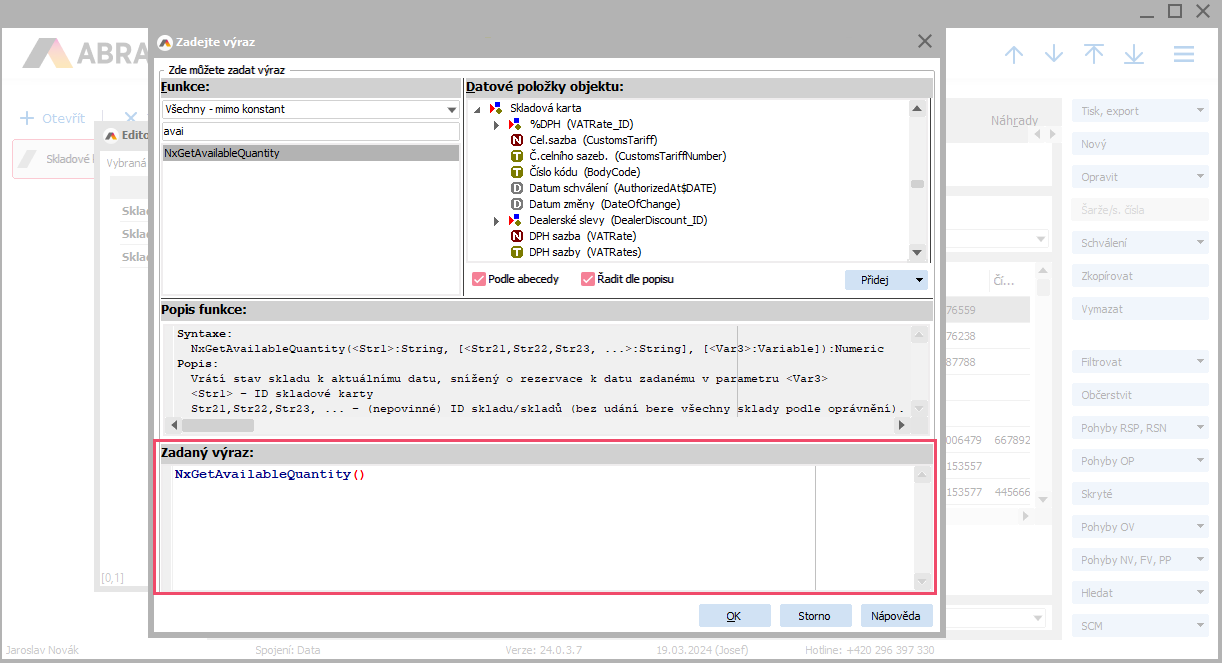Toggle the Řadit dle popisu checkbox
The width and height of the screenshot is (1222, 663).
588,279
